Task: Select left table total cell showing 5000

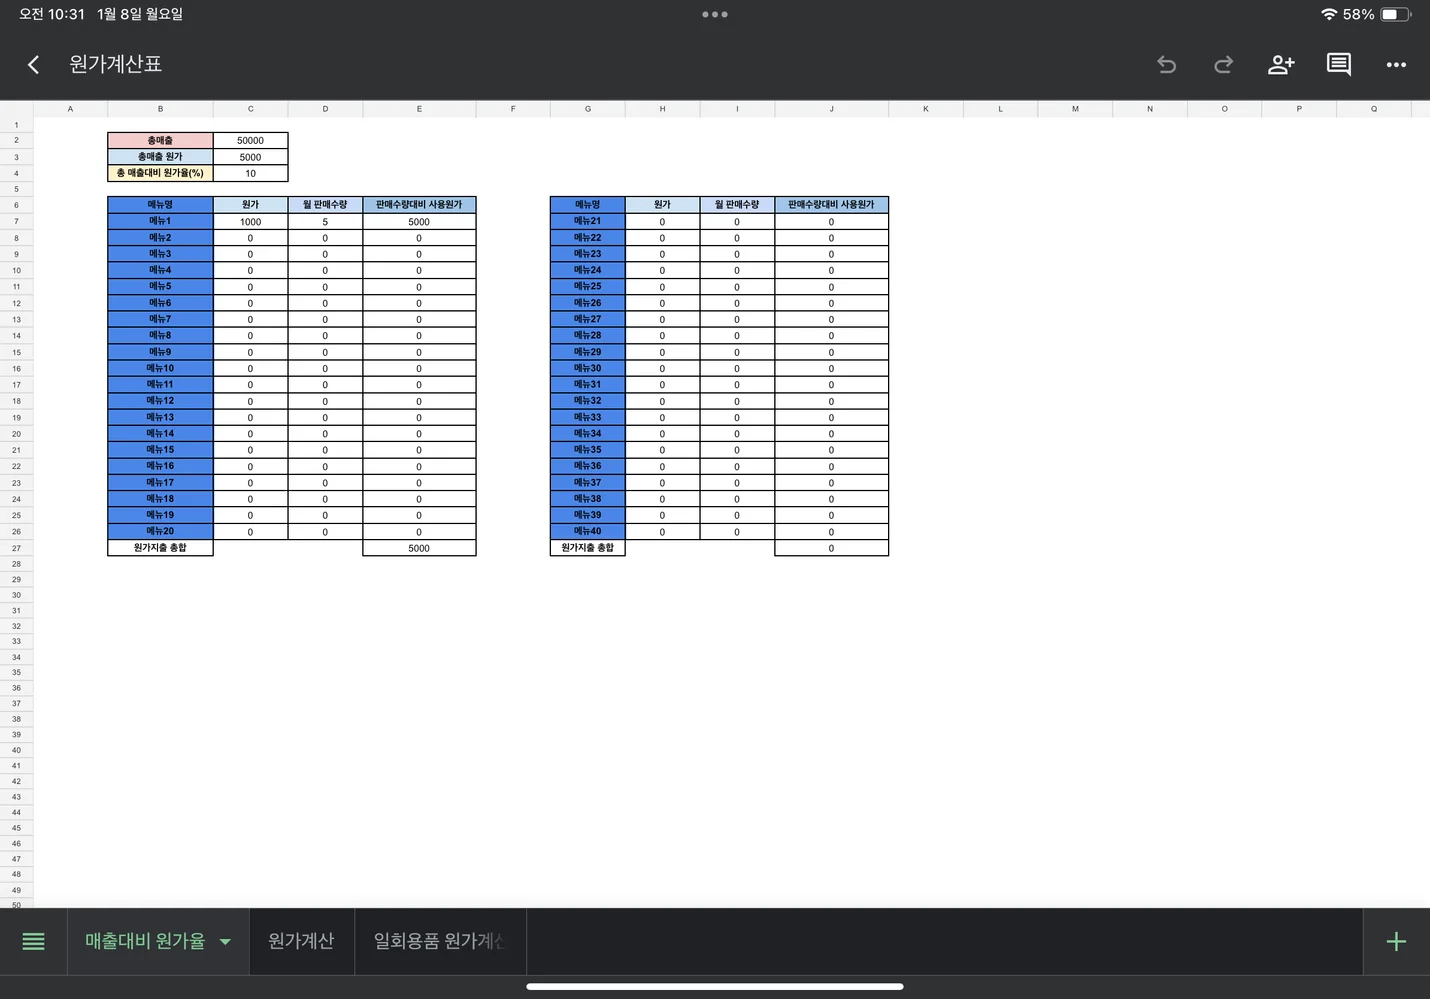Action: pyautogui.click(x=419, y=548)
